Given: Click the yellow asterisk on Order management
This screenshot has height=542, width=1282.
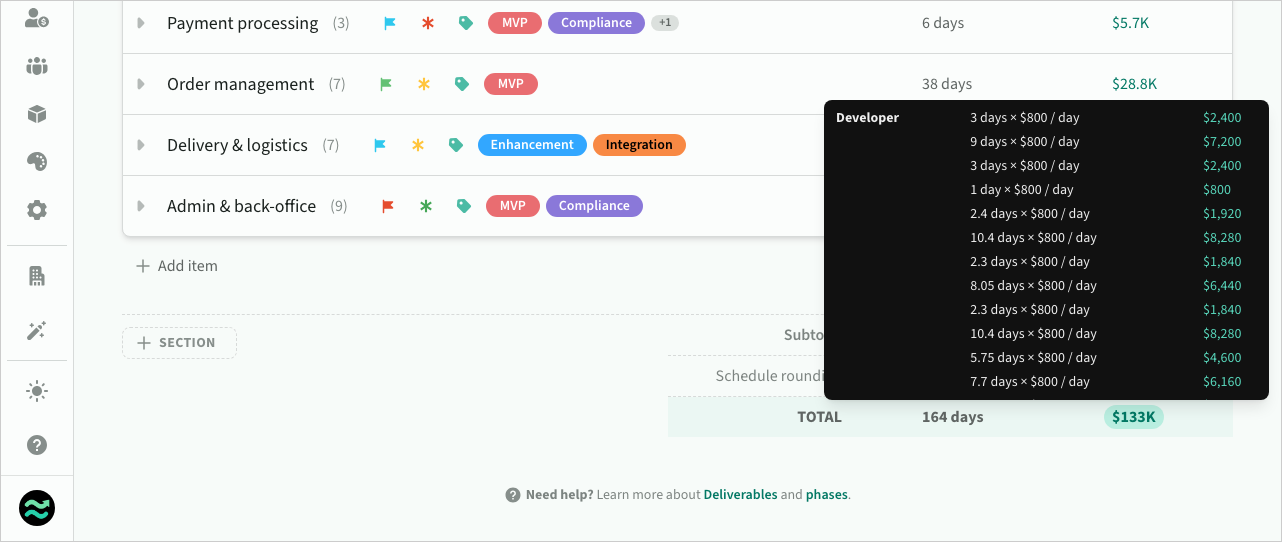Looking at the screenshot, I should (424, 85).
